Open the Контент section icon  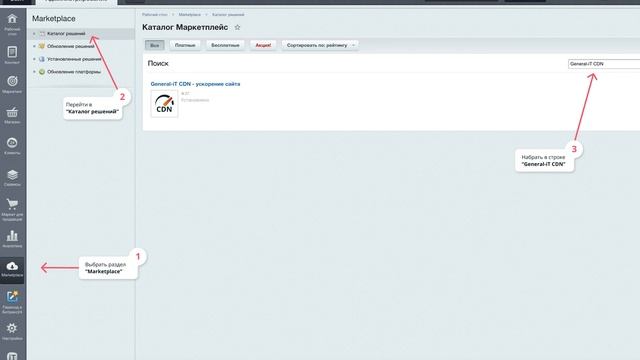(x=12, y=52)
